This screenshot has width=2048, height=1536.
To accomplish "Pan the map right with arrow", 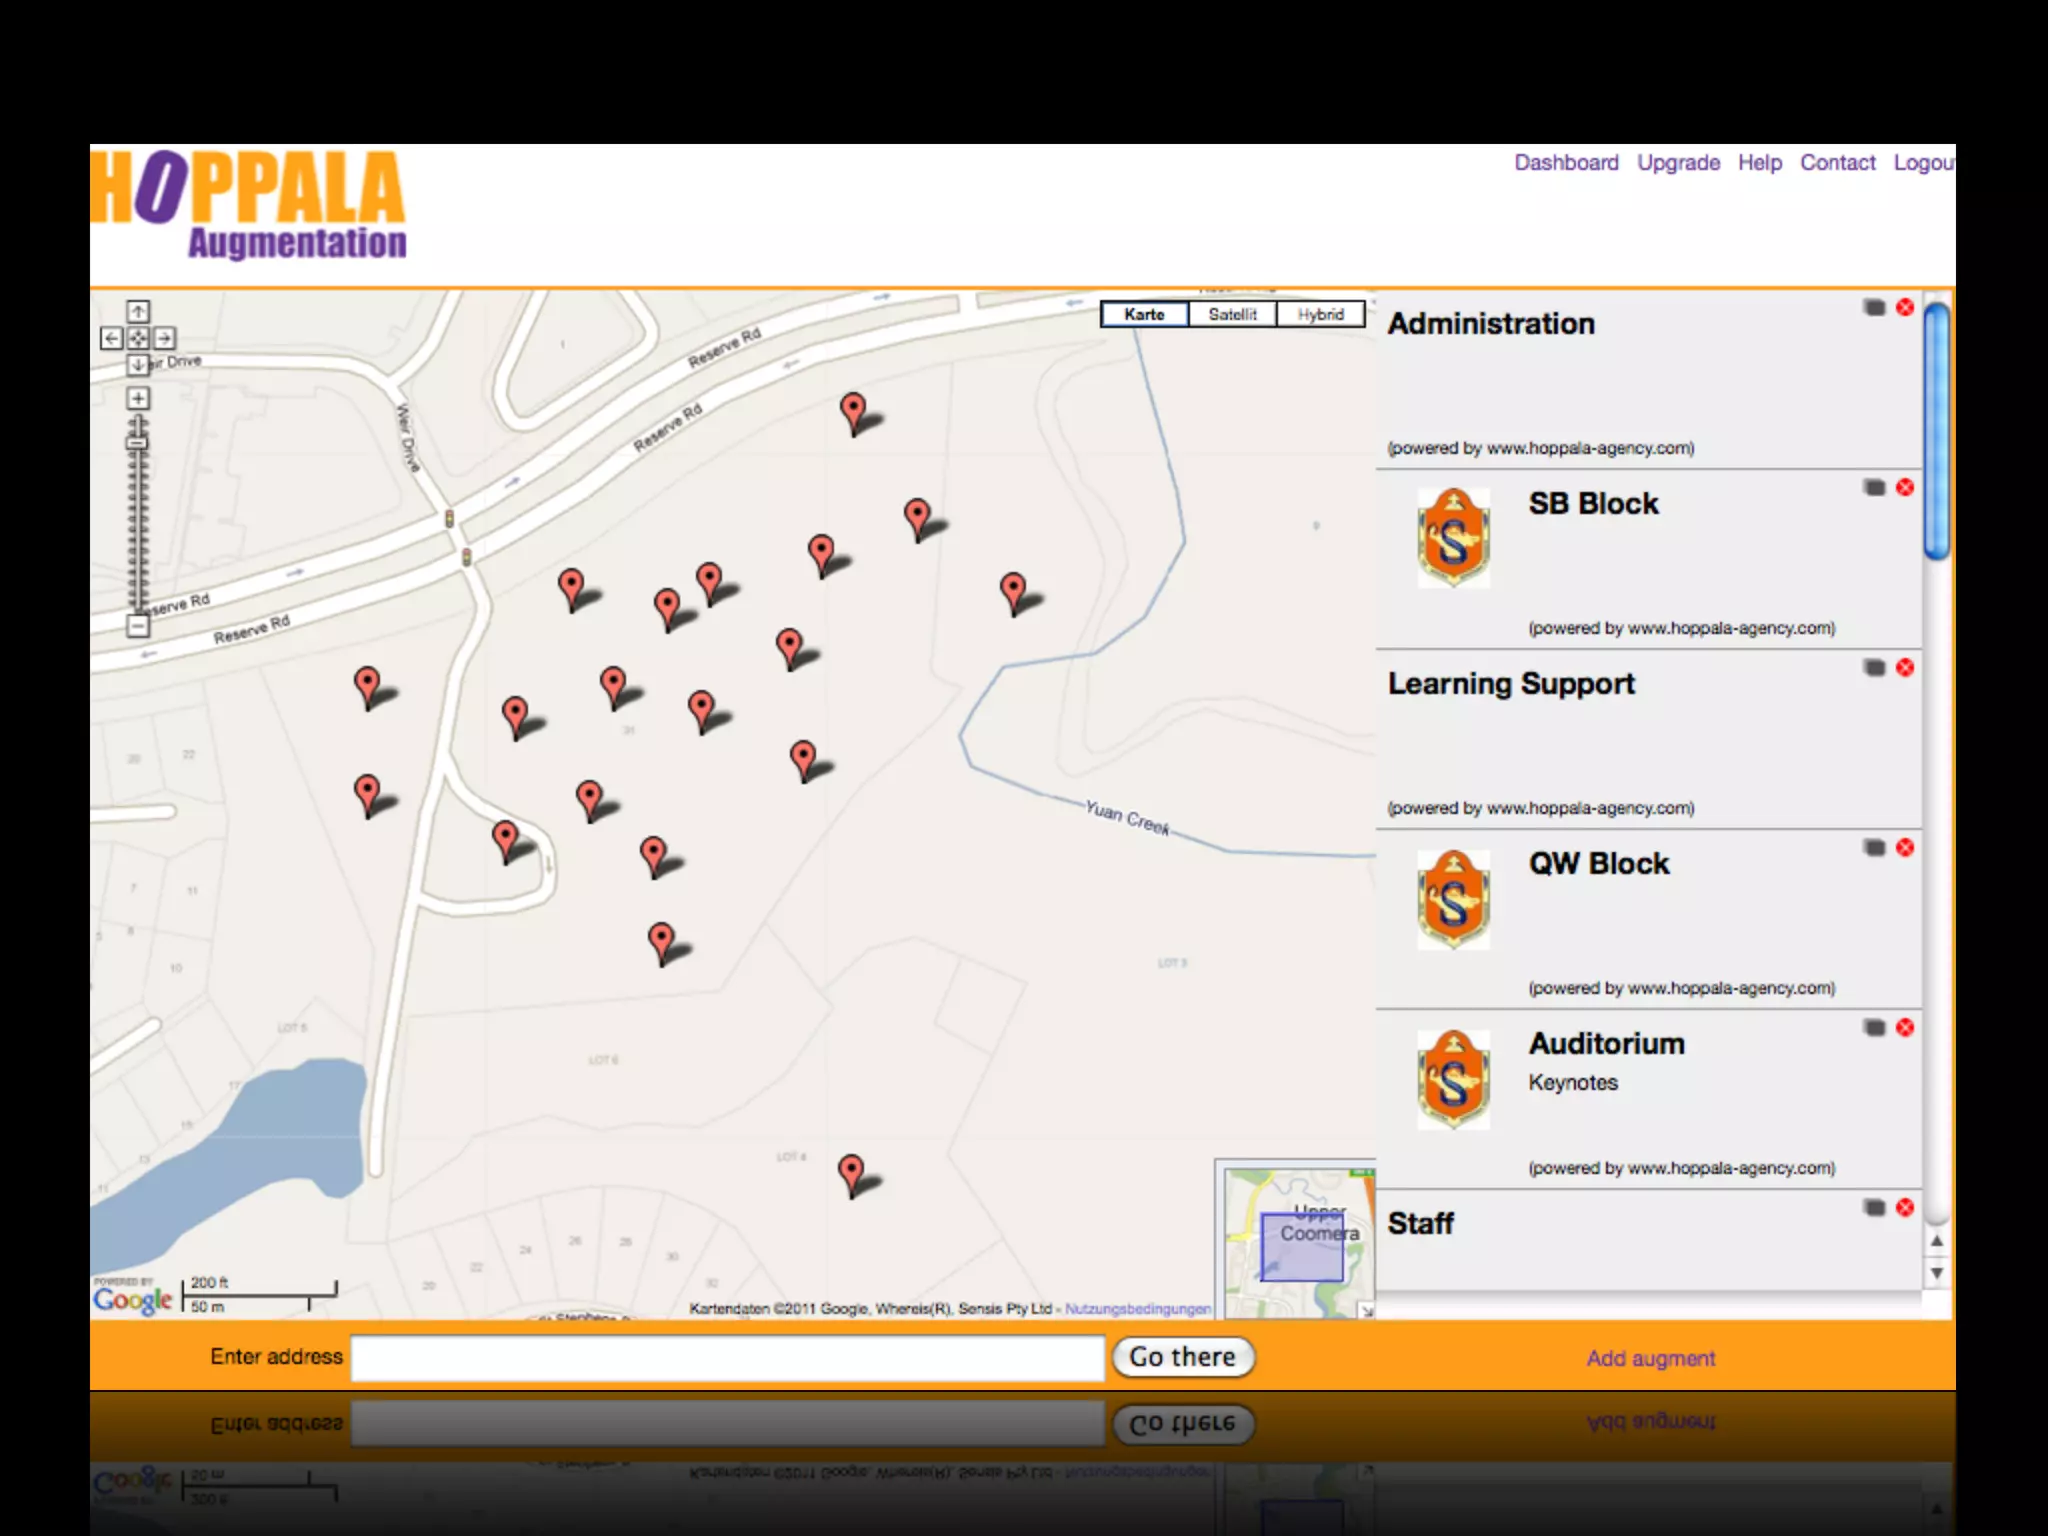I will [x=165, y=338].
